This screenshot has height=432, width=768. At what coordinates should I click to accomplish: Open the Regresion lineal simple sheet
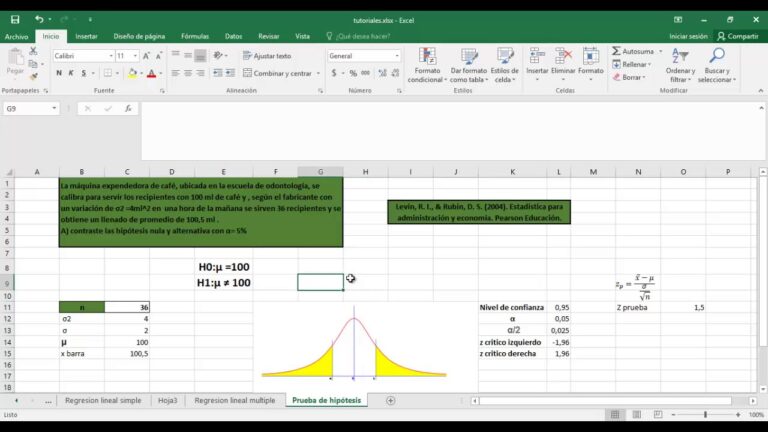coord(103,400)
